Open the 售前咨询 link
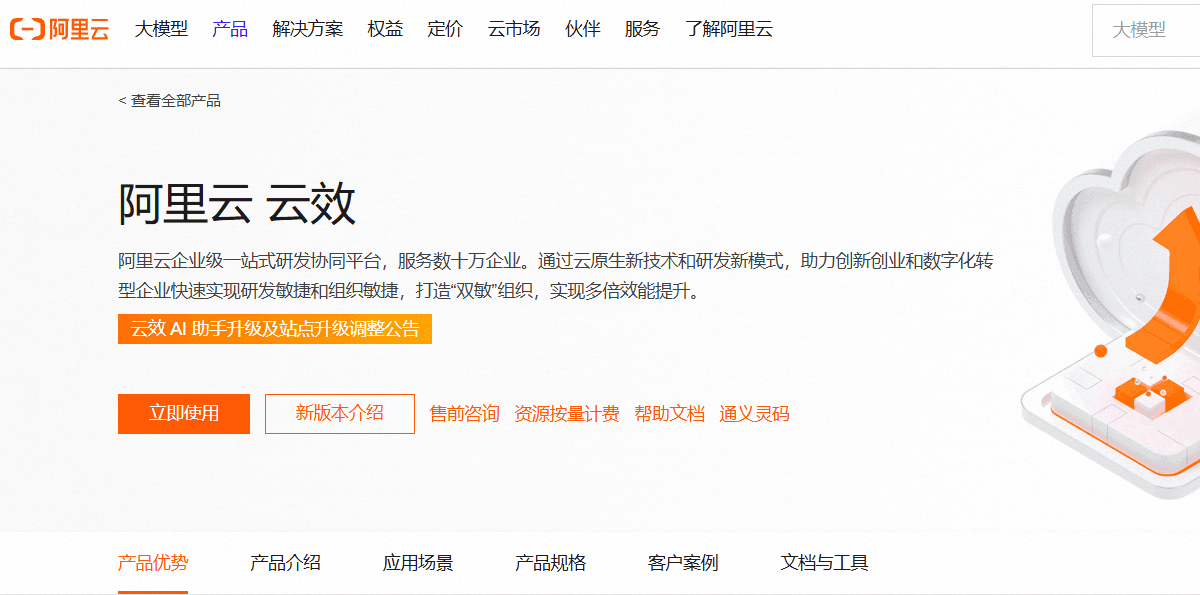 tap(464, 414)
